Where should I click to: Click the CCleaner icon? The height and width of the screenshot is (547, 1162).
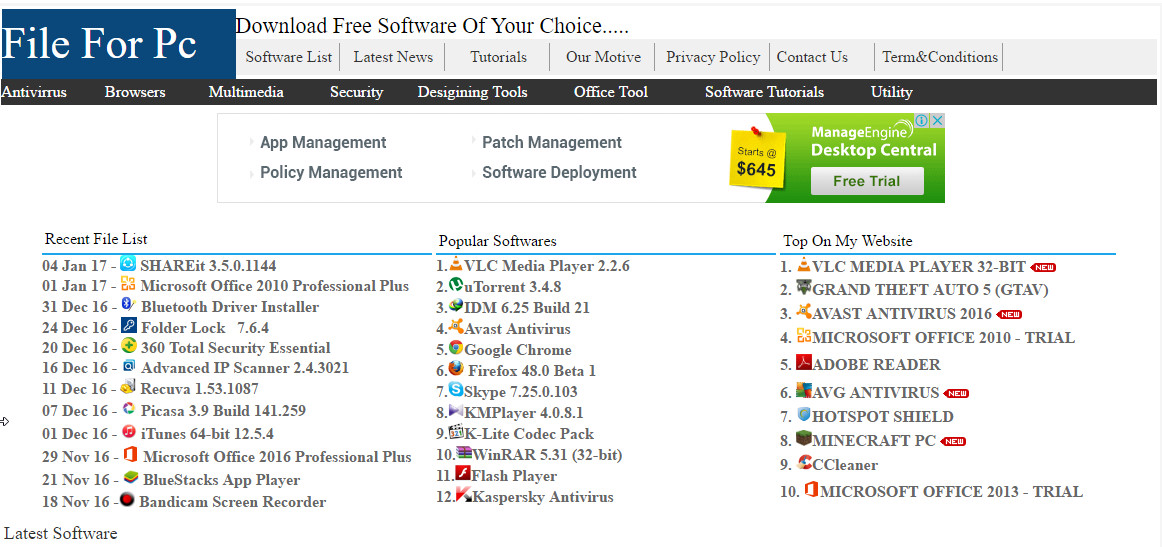point(804,463)
